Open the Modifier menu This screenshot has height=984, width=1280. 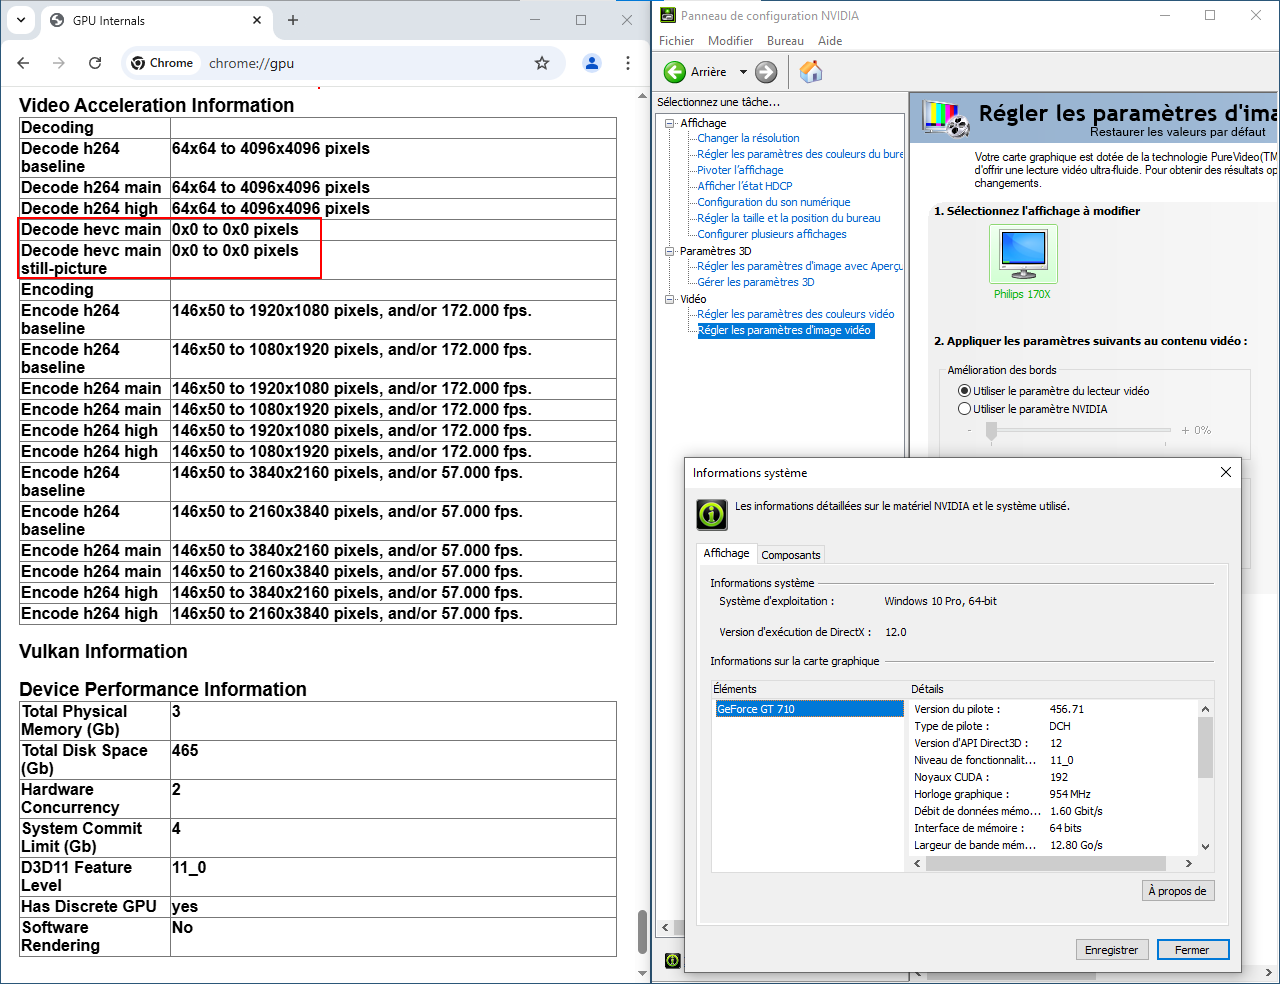730,41
